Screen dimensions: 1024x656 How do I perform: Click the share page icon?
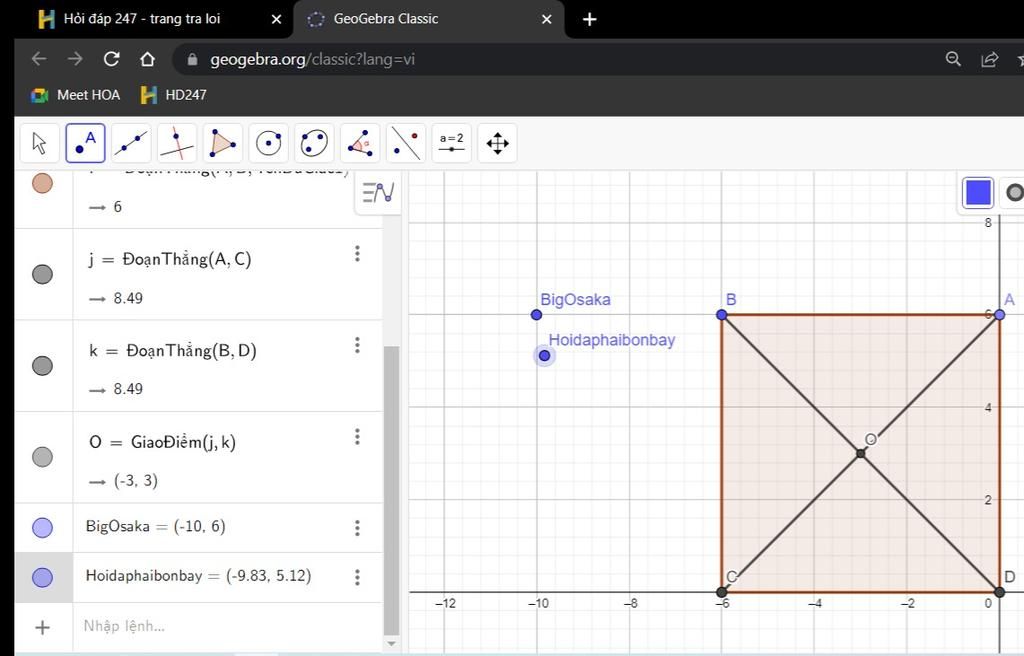(x=989, y=59)
